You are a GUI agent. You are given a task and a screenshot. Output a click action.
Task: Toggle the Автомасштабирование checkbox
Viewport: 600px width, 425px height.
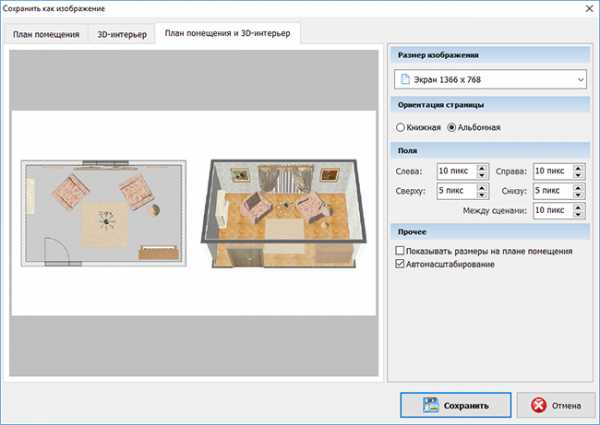coord(401,265)
